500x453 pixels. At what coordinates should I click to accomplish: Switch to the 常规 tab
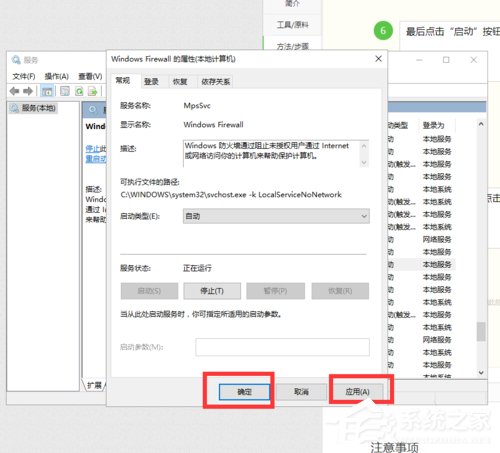(123, 80)
